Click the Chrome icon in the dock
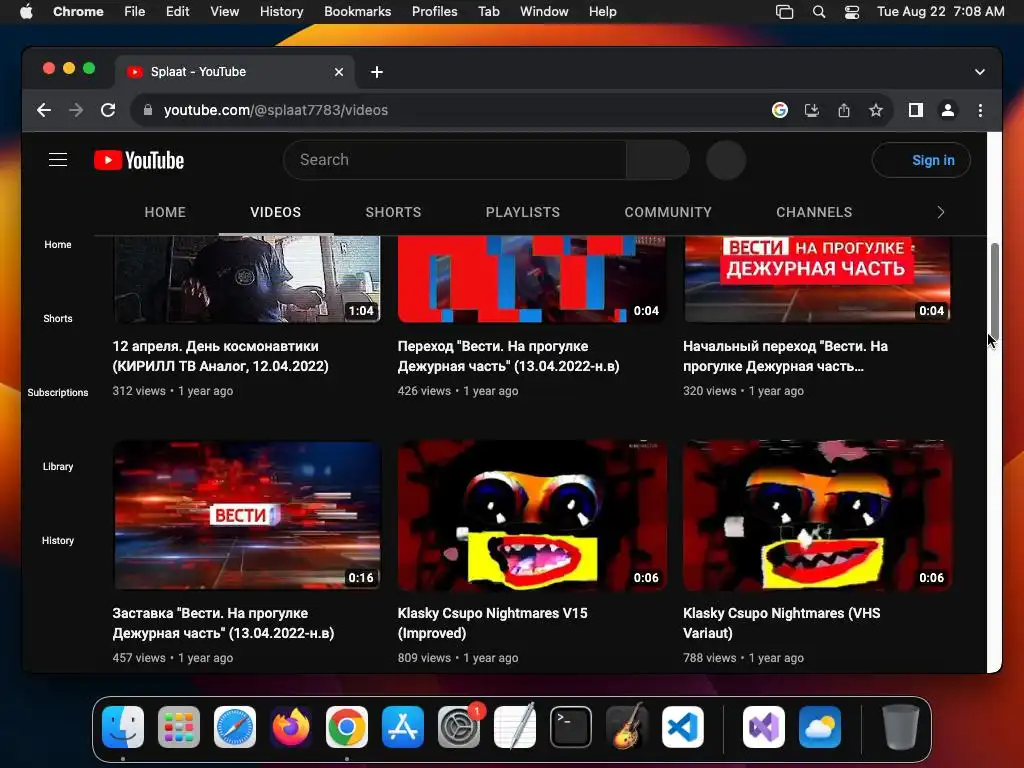1024x768 pixels. click(x=347, y=727)
